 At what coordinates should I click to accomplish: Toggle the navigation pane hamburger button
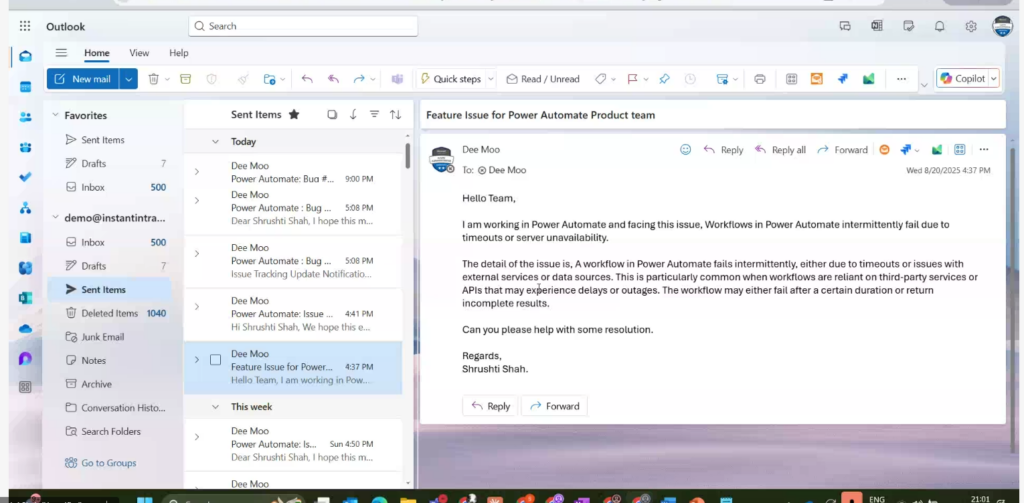click(61, 53)
